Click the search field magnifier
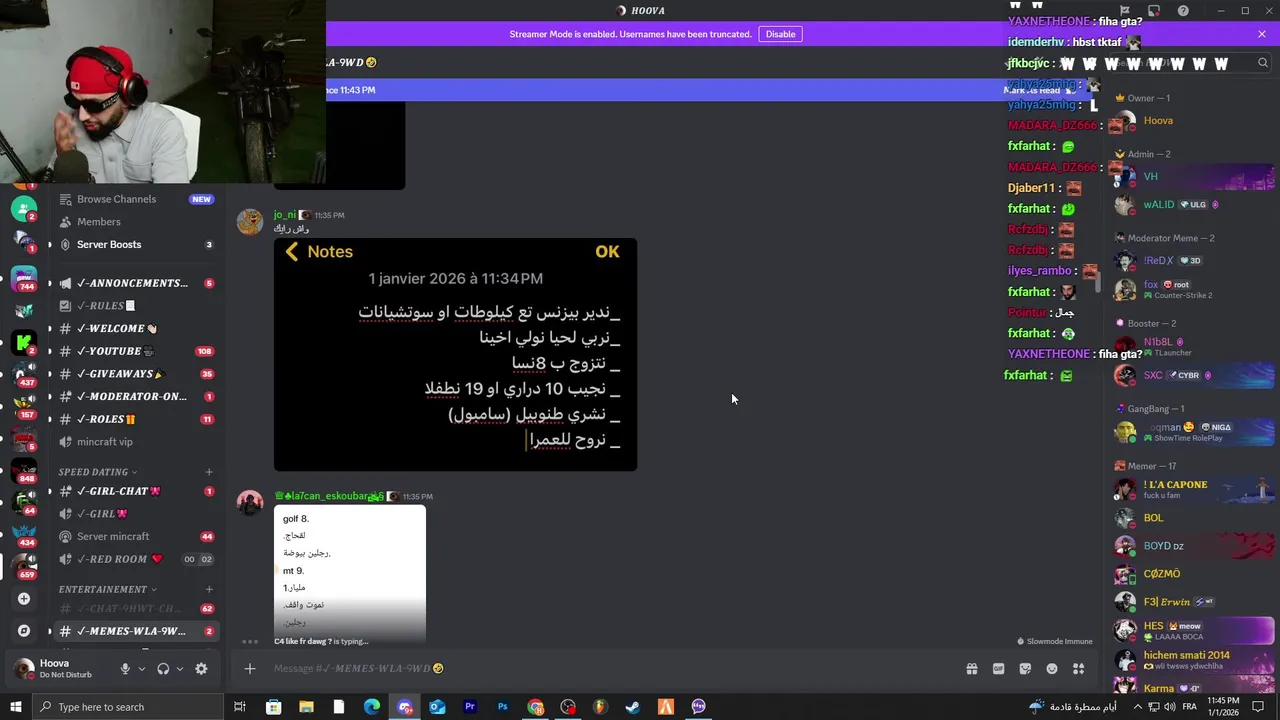1280x720 pixels. (1262, 63)
